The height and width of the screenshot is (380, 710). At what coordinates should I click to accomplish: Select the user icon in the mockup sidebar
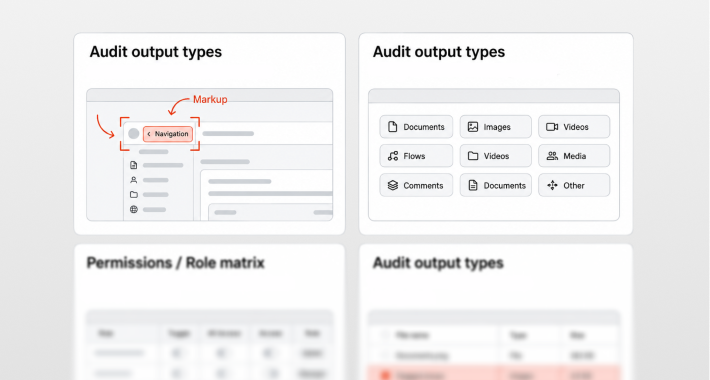134,180
